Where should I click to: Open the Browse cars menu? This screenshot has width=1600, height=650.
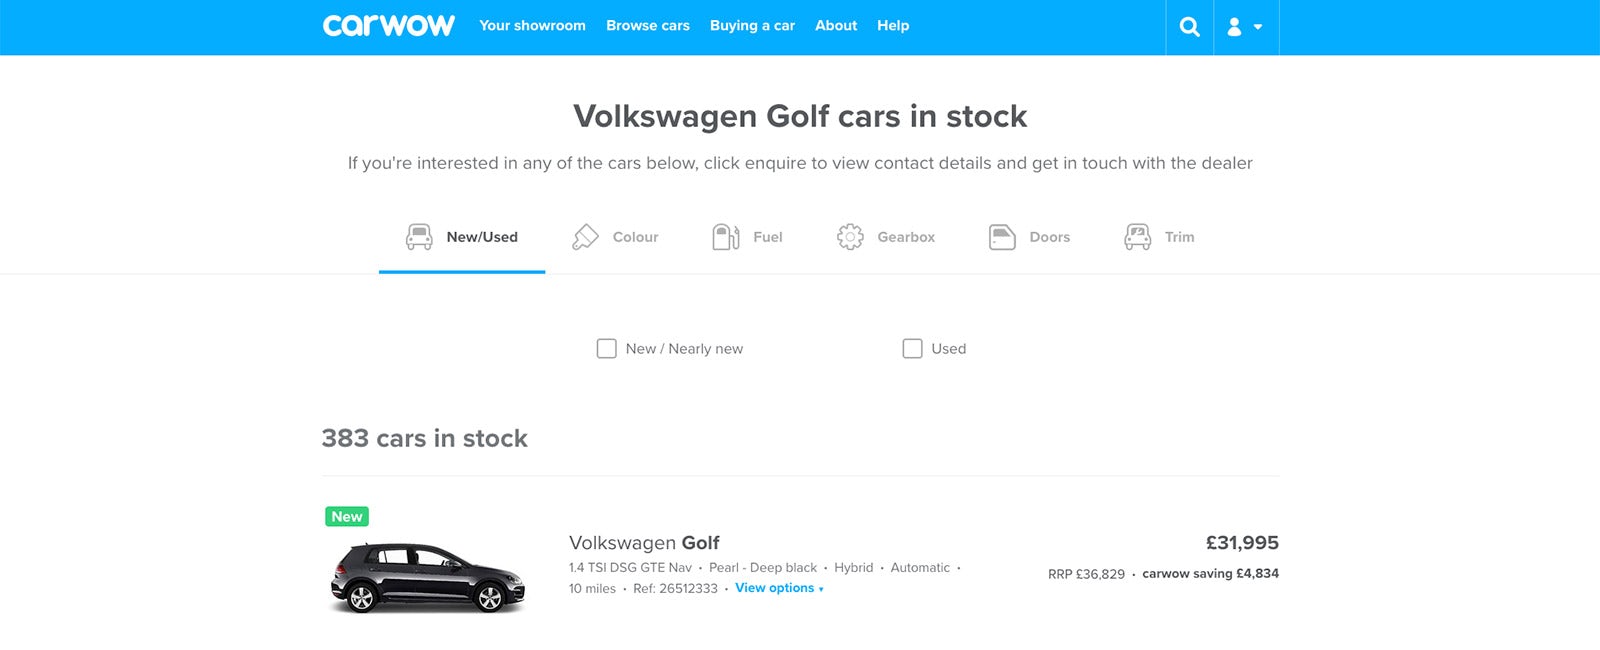tap(647, 26)
